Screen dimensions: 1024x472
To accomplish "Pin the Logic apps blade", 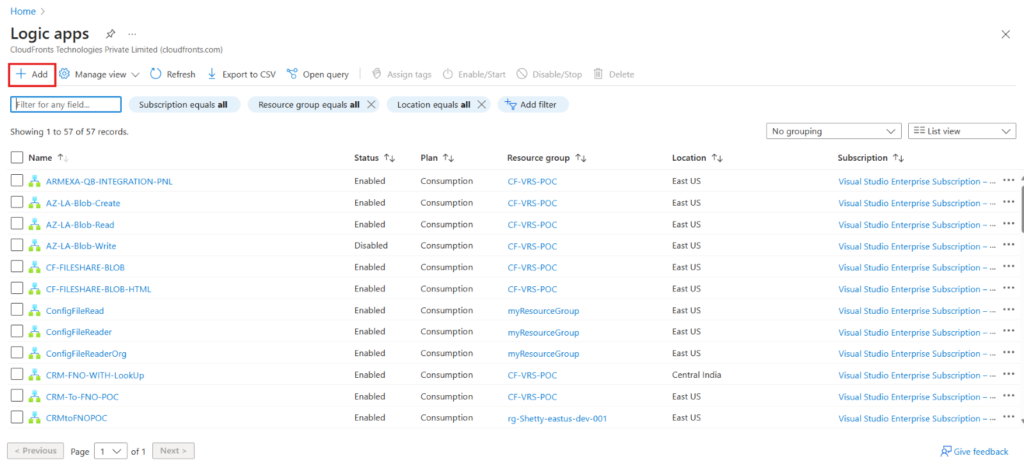I will pyautogui.click(x=110, y=34).
